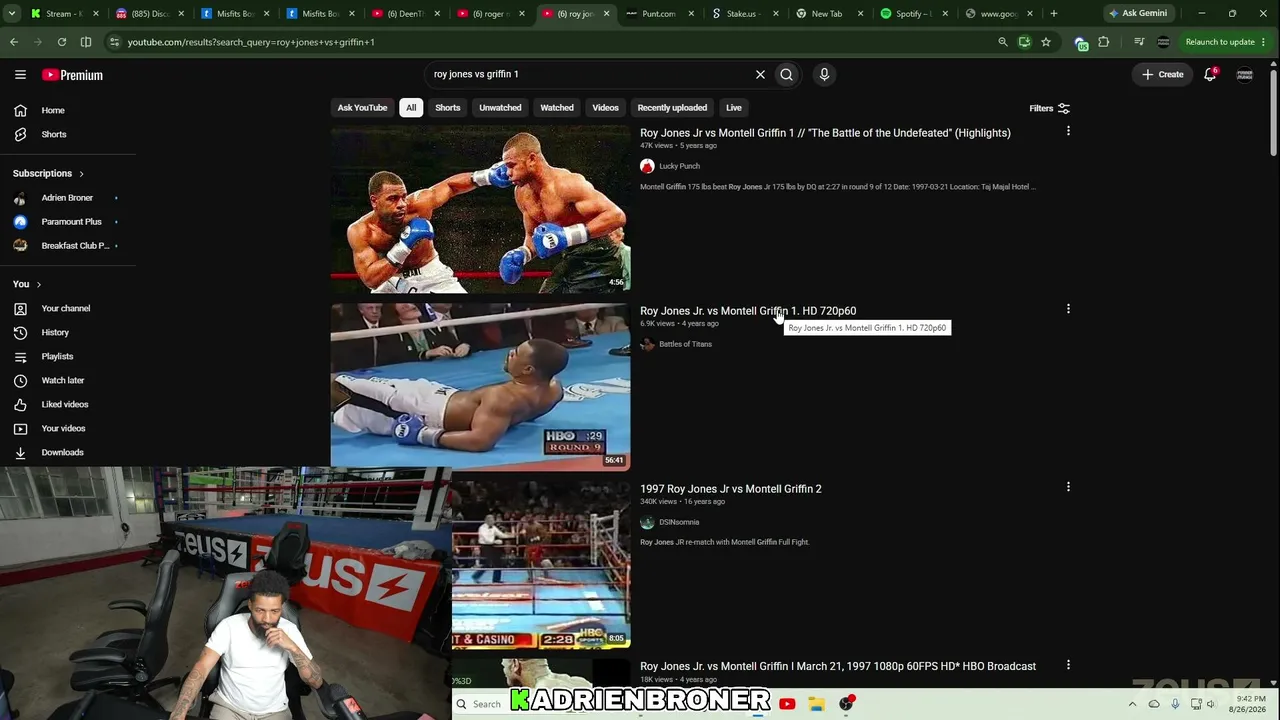Open the Battles of Titans channel link

pyautogui.click(x=685, y=344)
